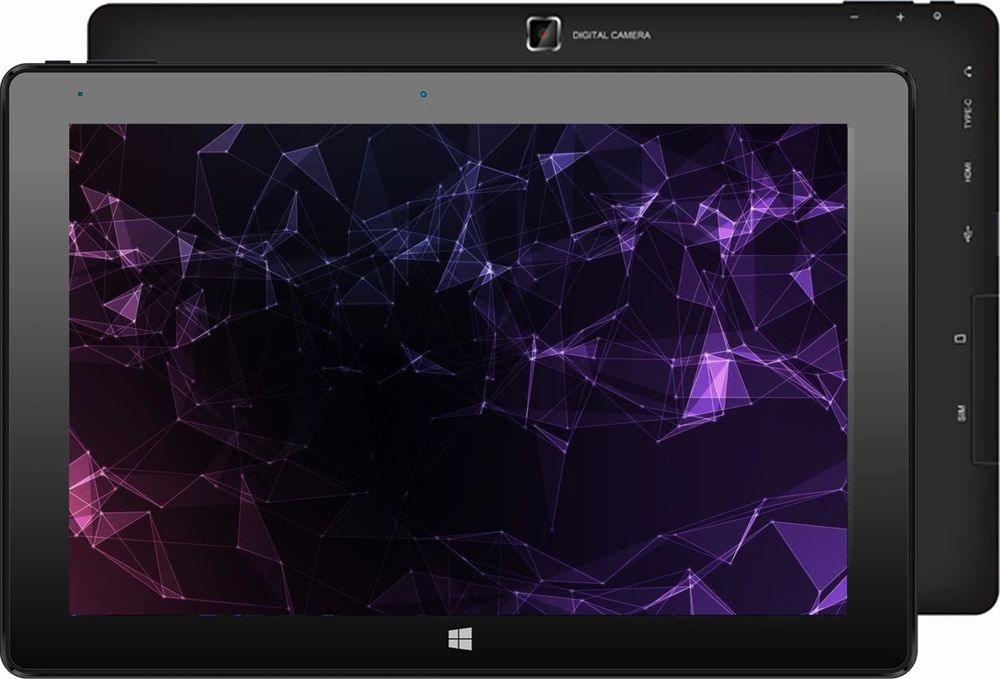Click the power symbol on back corner
Image resolution: width=1000 pixels, height=679 pixels.
pyautogui.click(x=937, y=15)
